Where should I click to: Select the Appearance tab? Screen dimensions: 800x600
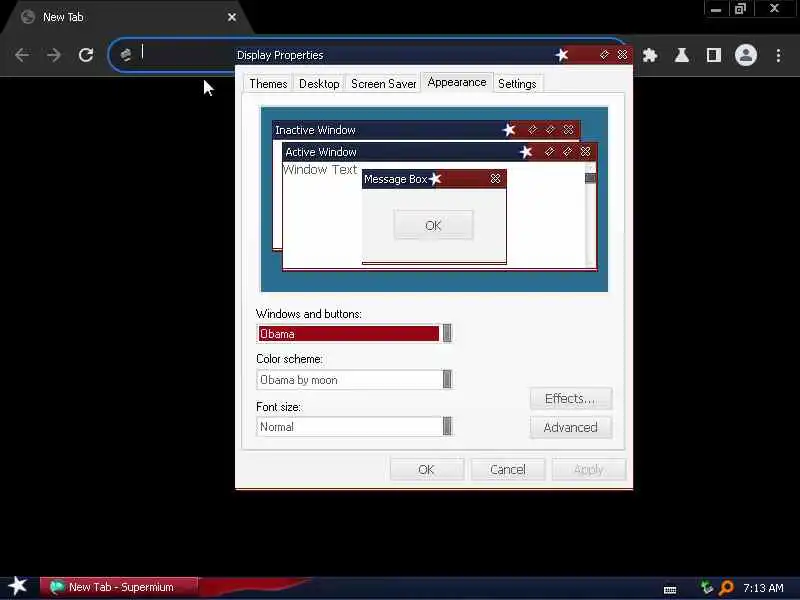(457, 83)
